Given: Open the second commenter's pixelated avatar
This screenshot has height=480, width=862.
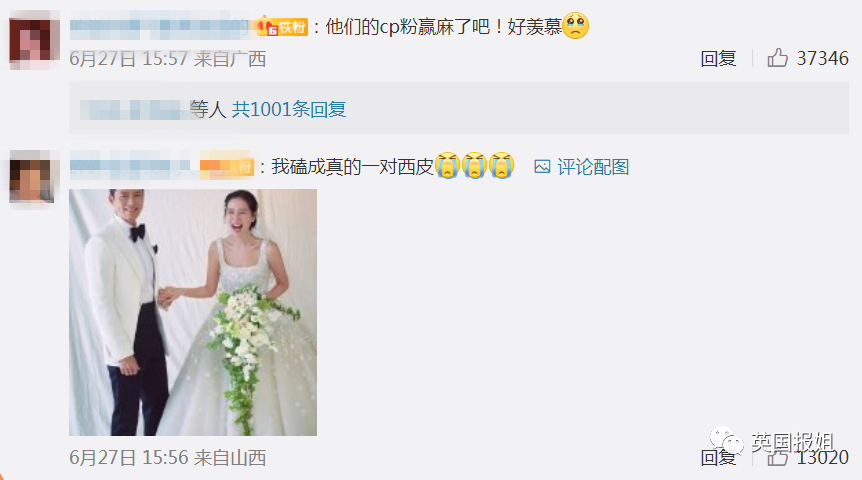Looking at the screenshot, I should [32, 178].
